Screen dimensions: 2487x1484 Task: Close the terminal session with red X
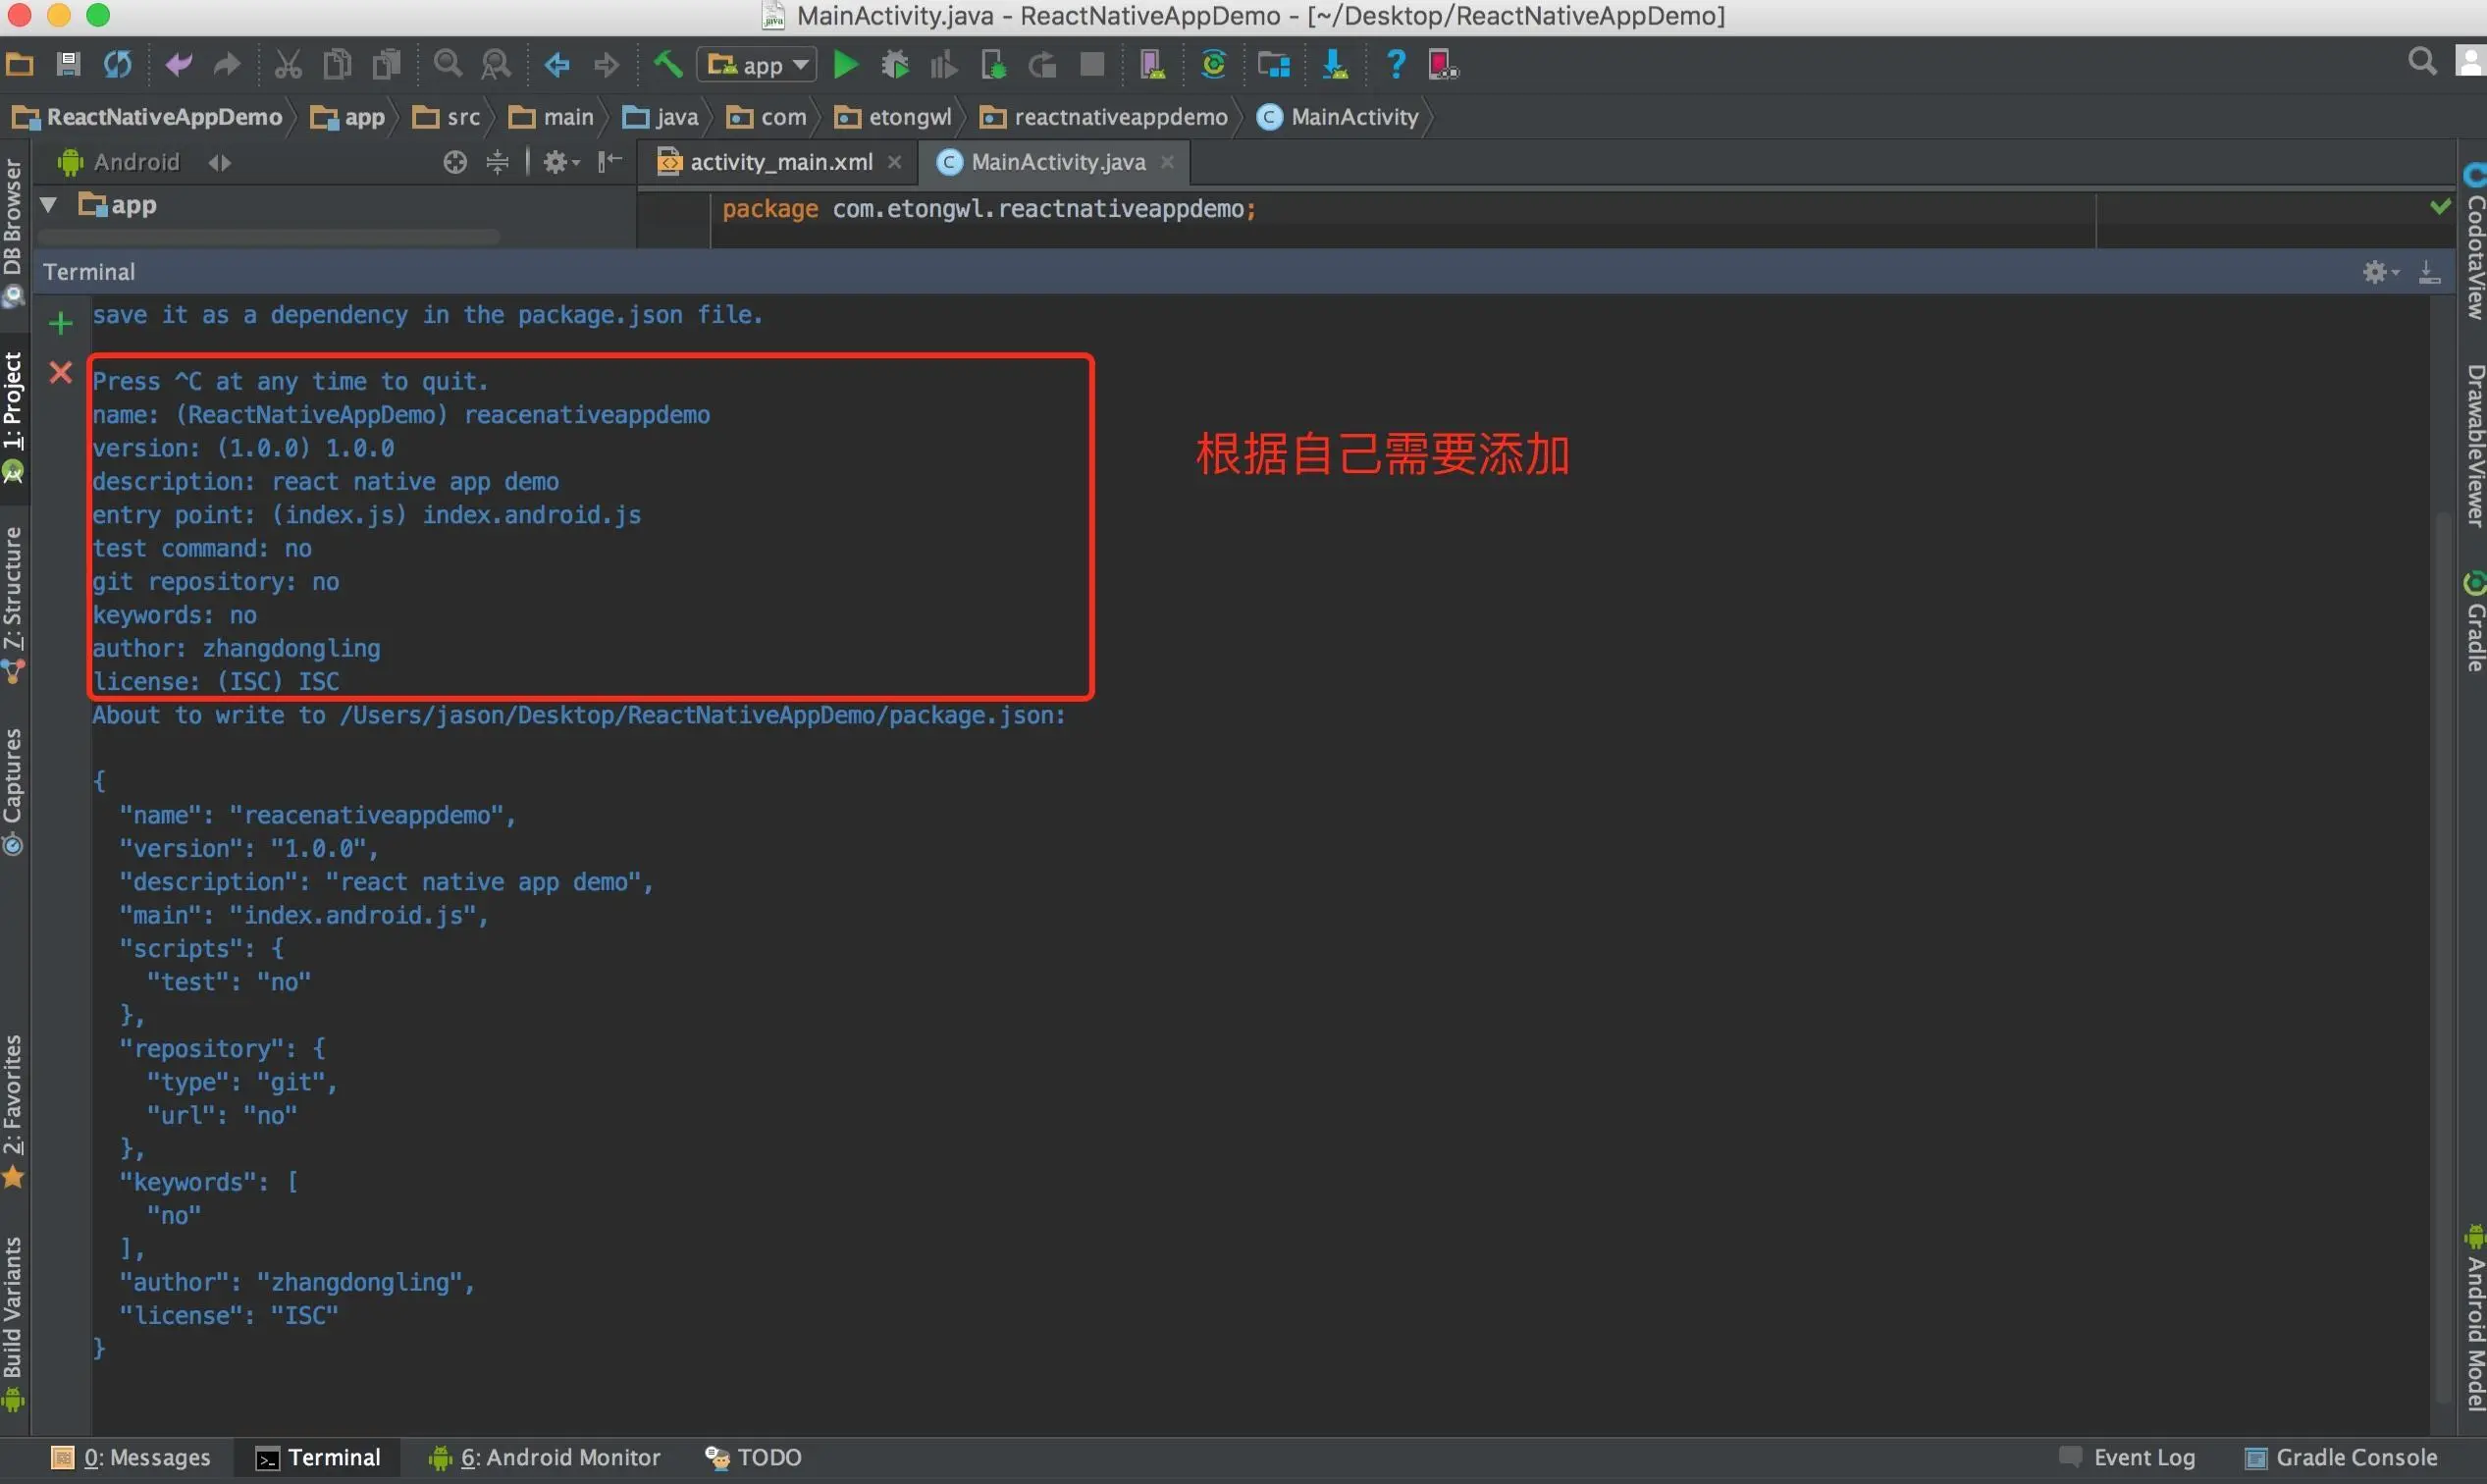61,373
